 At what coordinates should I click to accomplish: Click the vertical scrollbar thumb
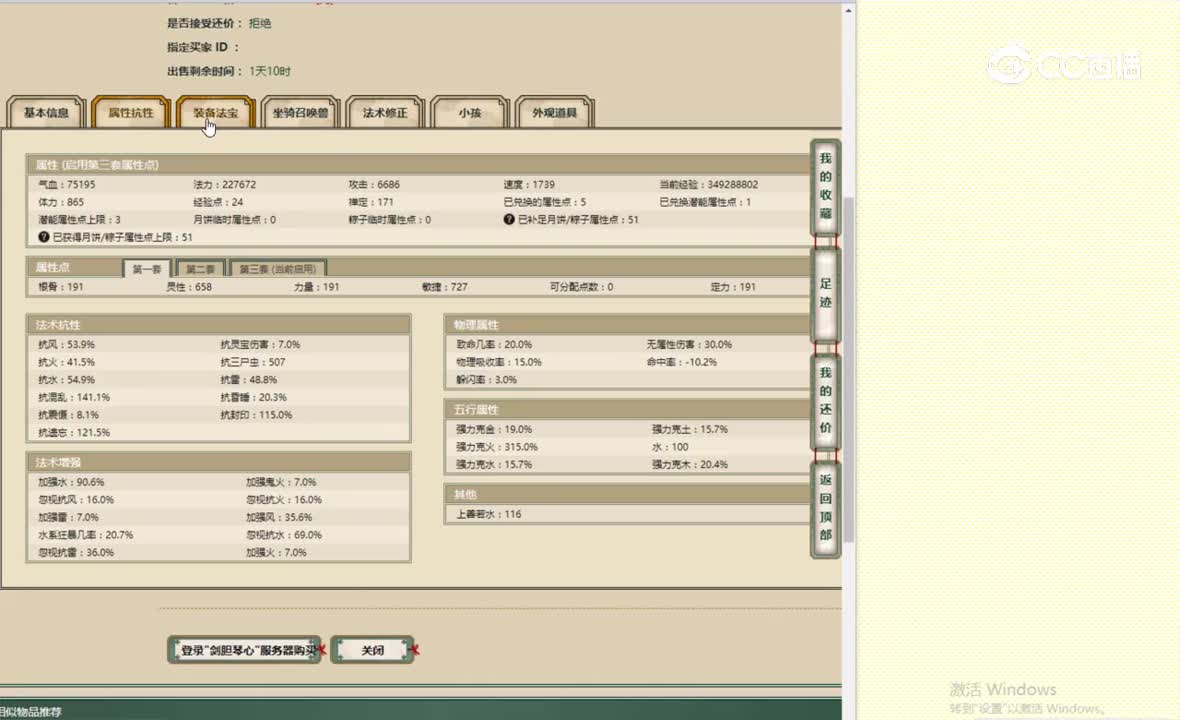click(849, 369)
